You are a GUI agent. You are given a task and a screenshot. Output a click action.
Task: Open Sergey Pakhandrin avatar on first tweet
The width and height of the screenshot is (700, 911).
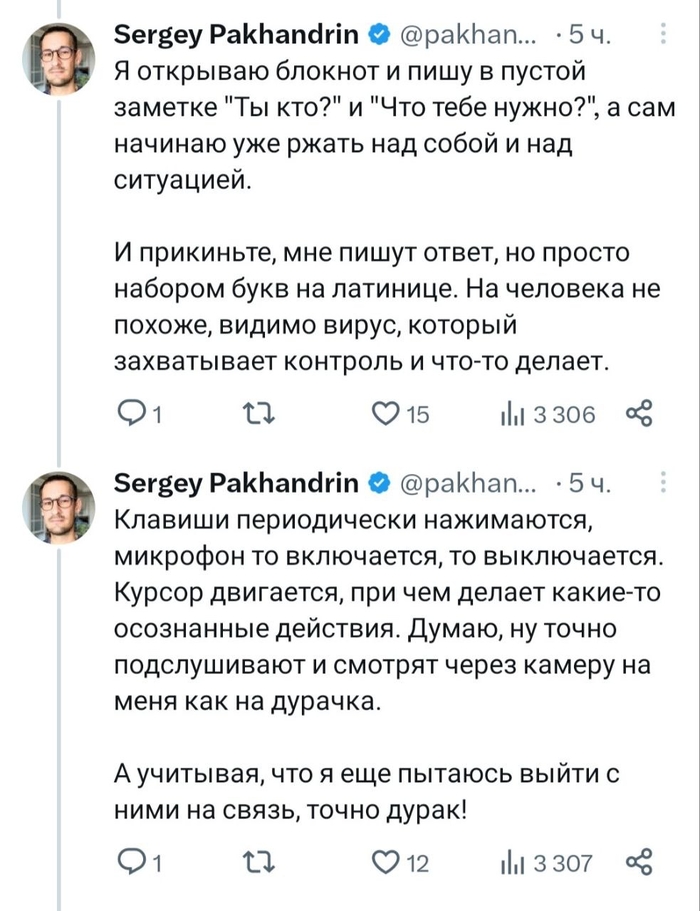click(x=59, y=58)
